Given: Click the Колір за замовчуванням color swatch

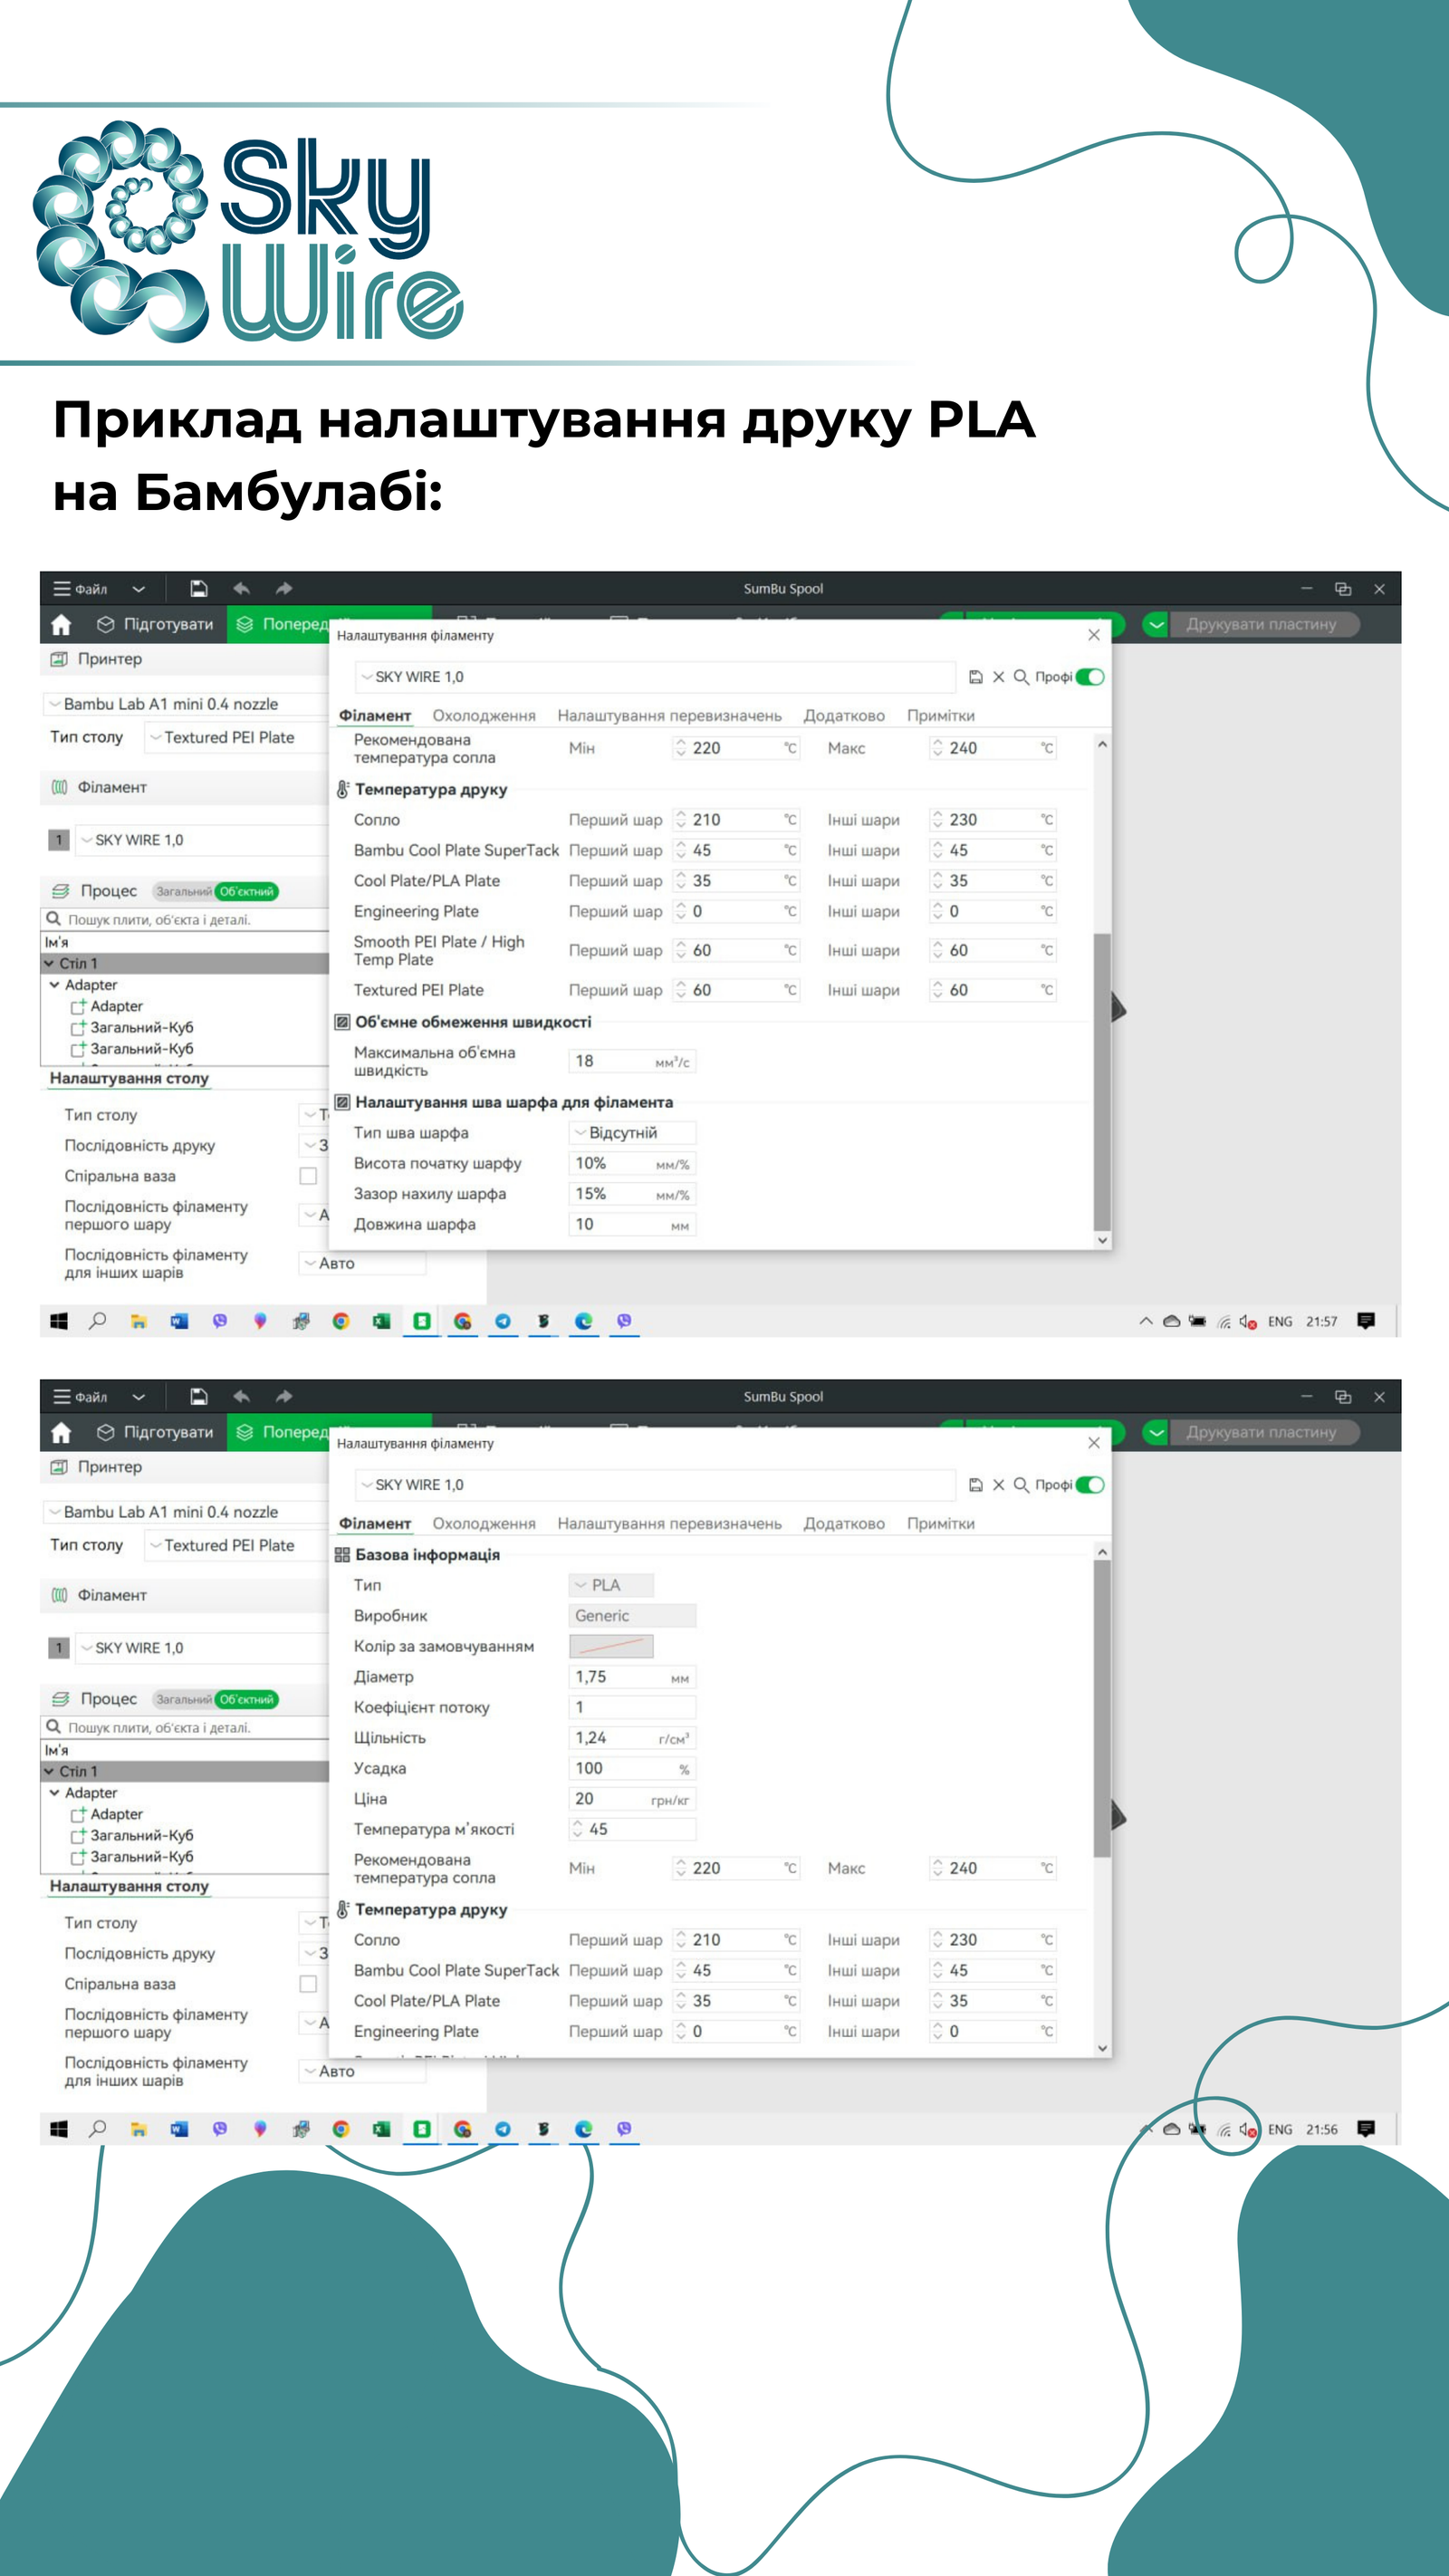Looking at the screenshot, I should click(611, 1646).
